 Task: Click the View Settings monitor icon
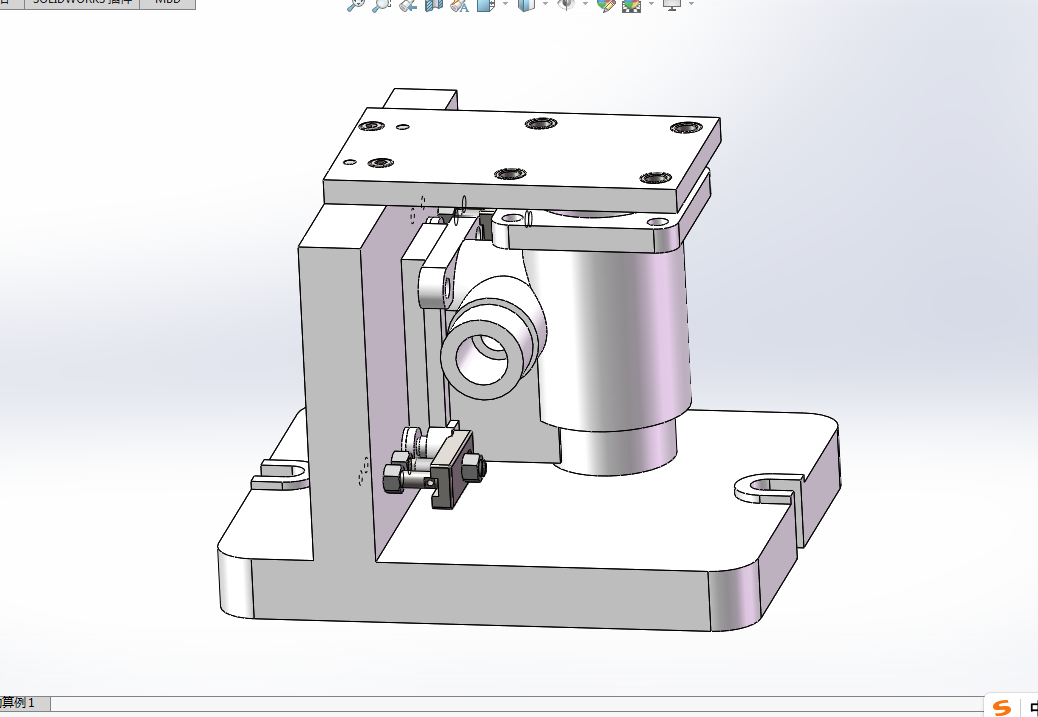coord(672,5)
